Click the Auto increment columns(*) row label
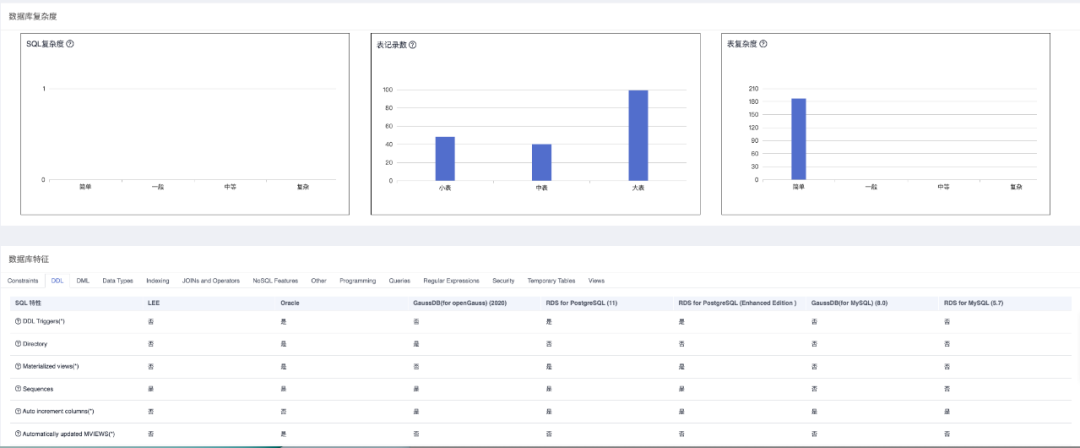Viewport: 1080px width, 448px height. point(57,411)
